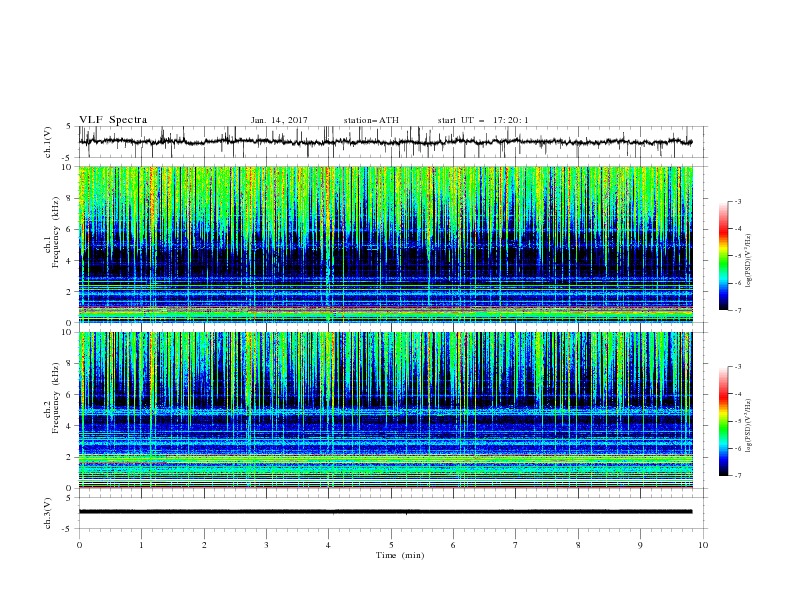Click the ch.3 flat waveform trace

pos(385,512)
